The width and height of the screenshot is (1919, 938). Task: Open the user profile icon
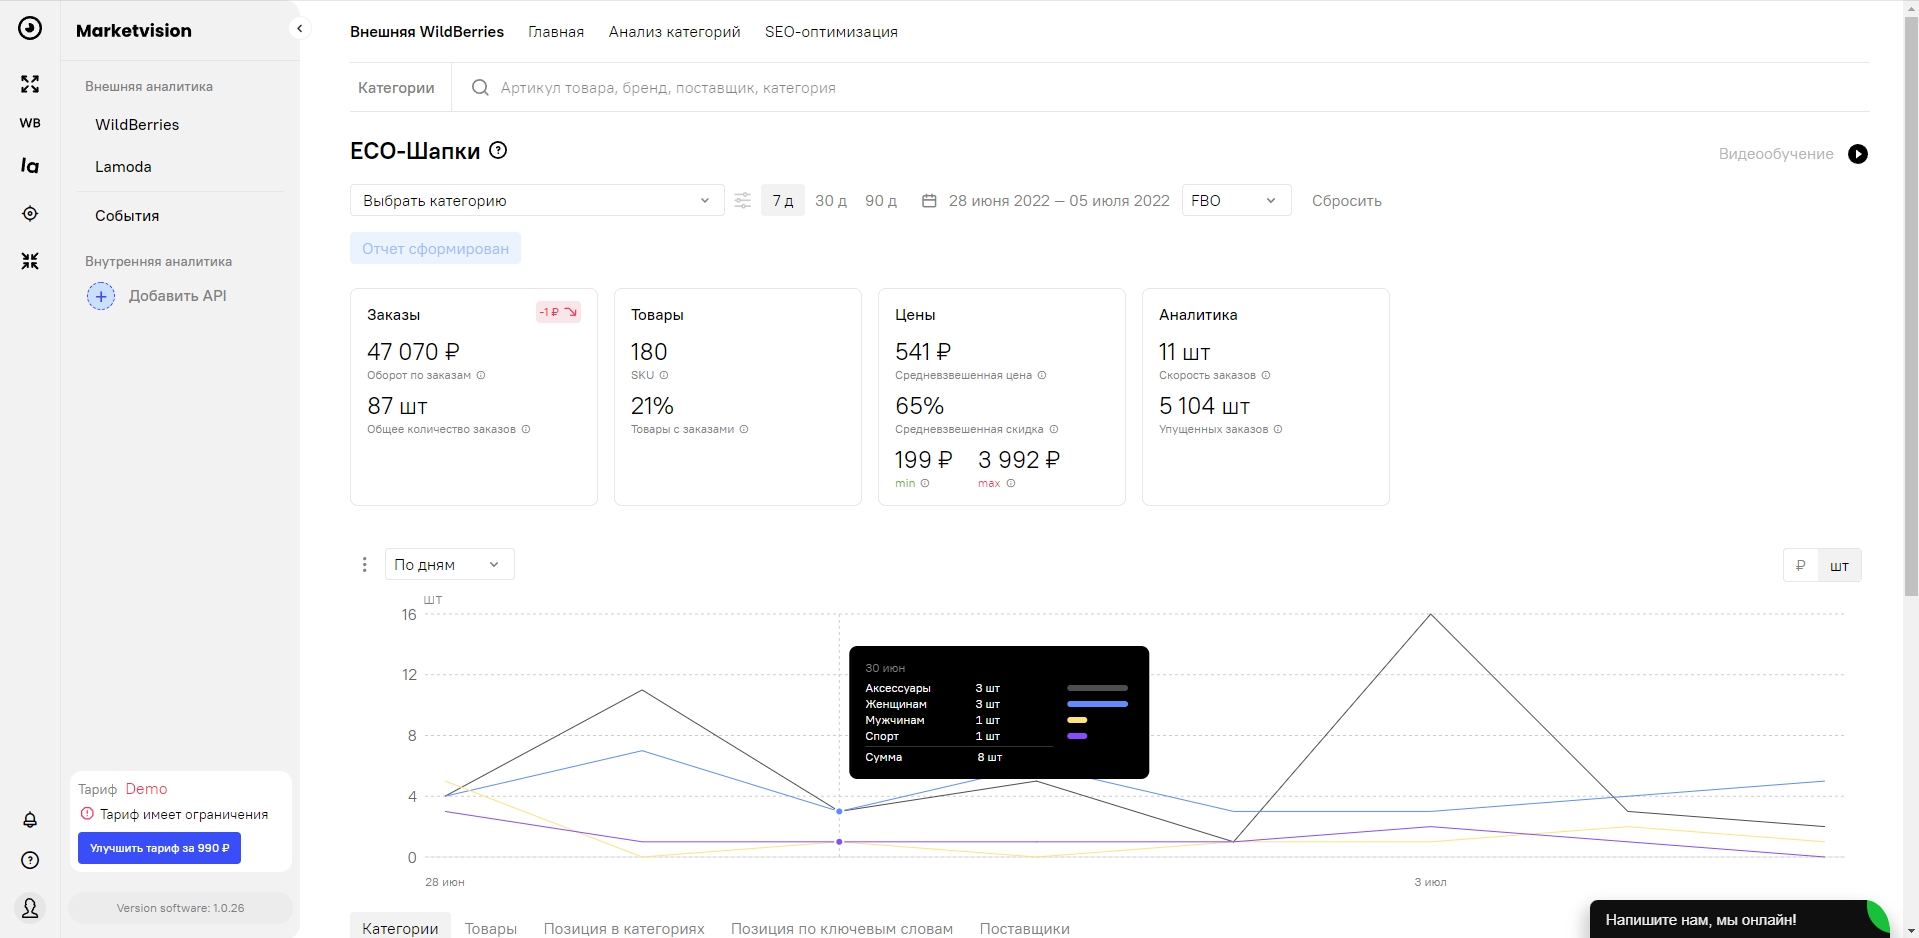pos(30,908)
